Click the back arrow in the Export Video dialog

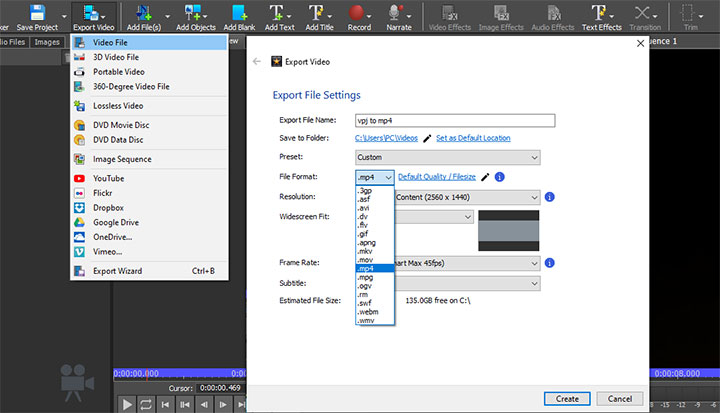click(257, 61)
